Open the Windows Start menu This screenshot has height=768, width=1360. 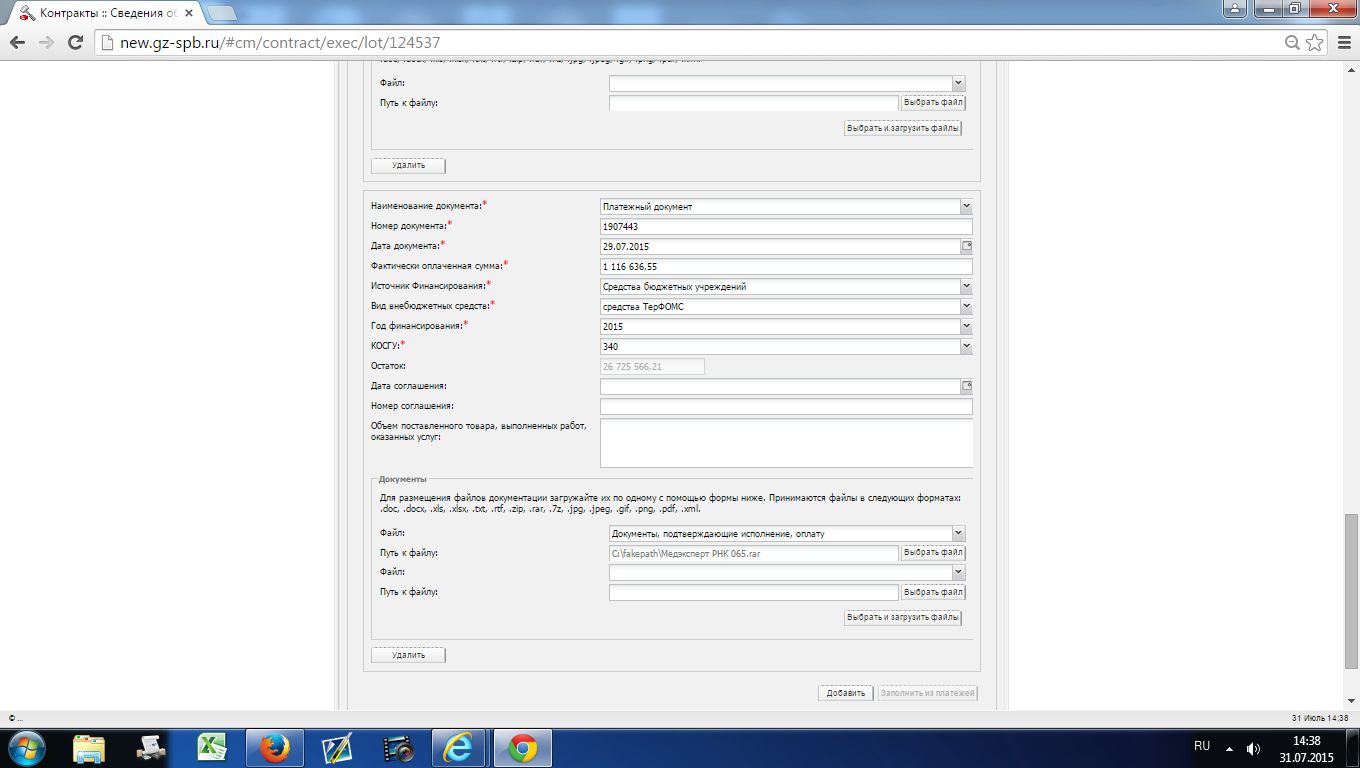pyautogui.click(x=25, y=747)
